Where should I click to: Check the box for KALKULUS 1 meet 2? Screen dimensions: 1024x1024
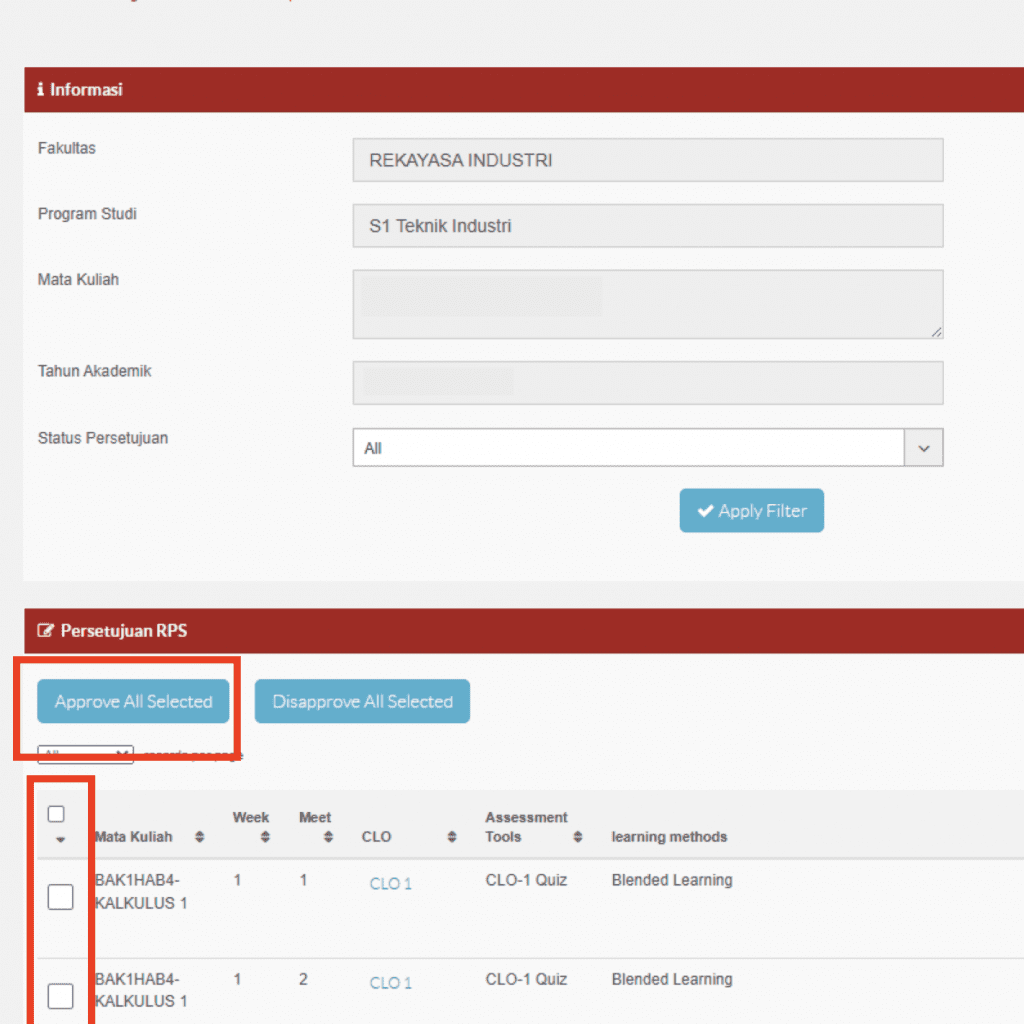tap(61, 996)
